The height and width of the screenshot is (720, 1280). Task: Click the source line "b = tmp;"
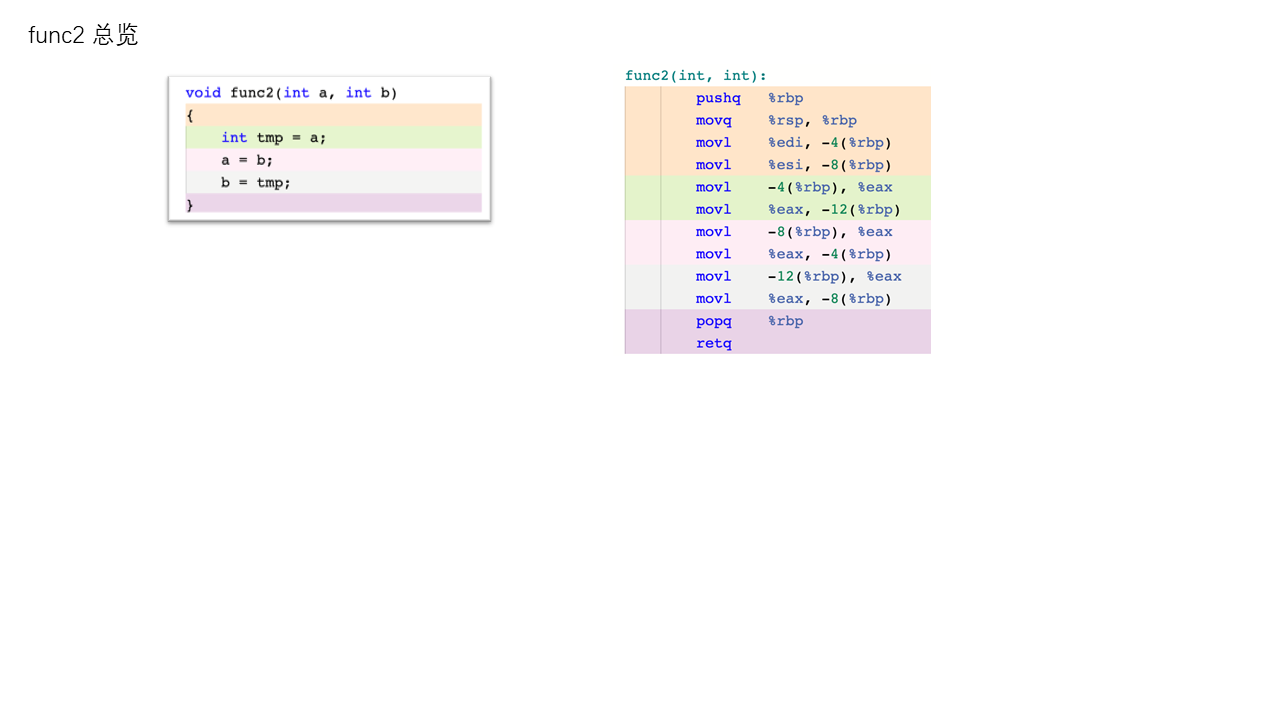coord(256,183)
